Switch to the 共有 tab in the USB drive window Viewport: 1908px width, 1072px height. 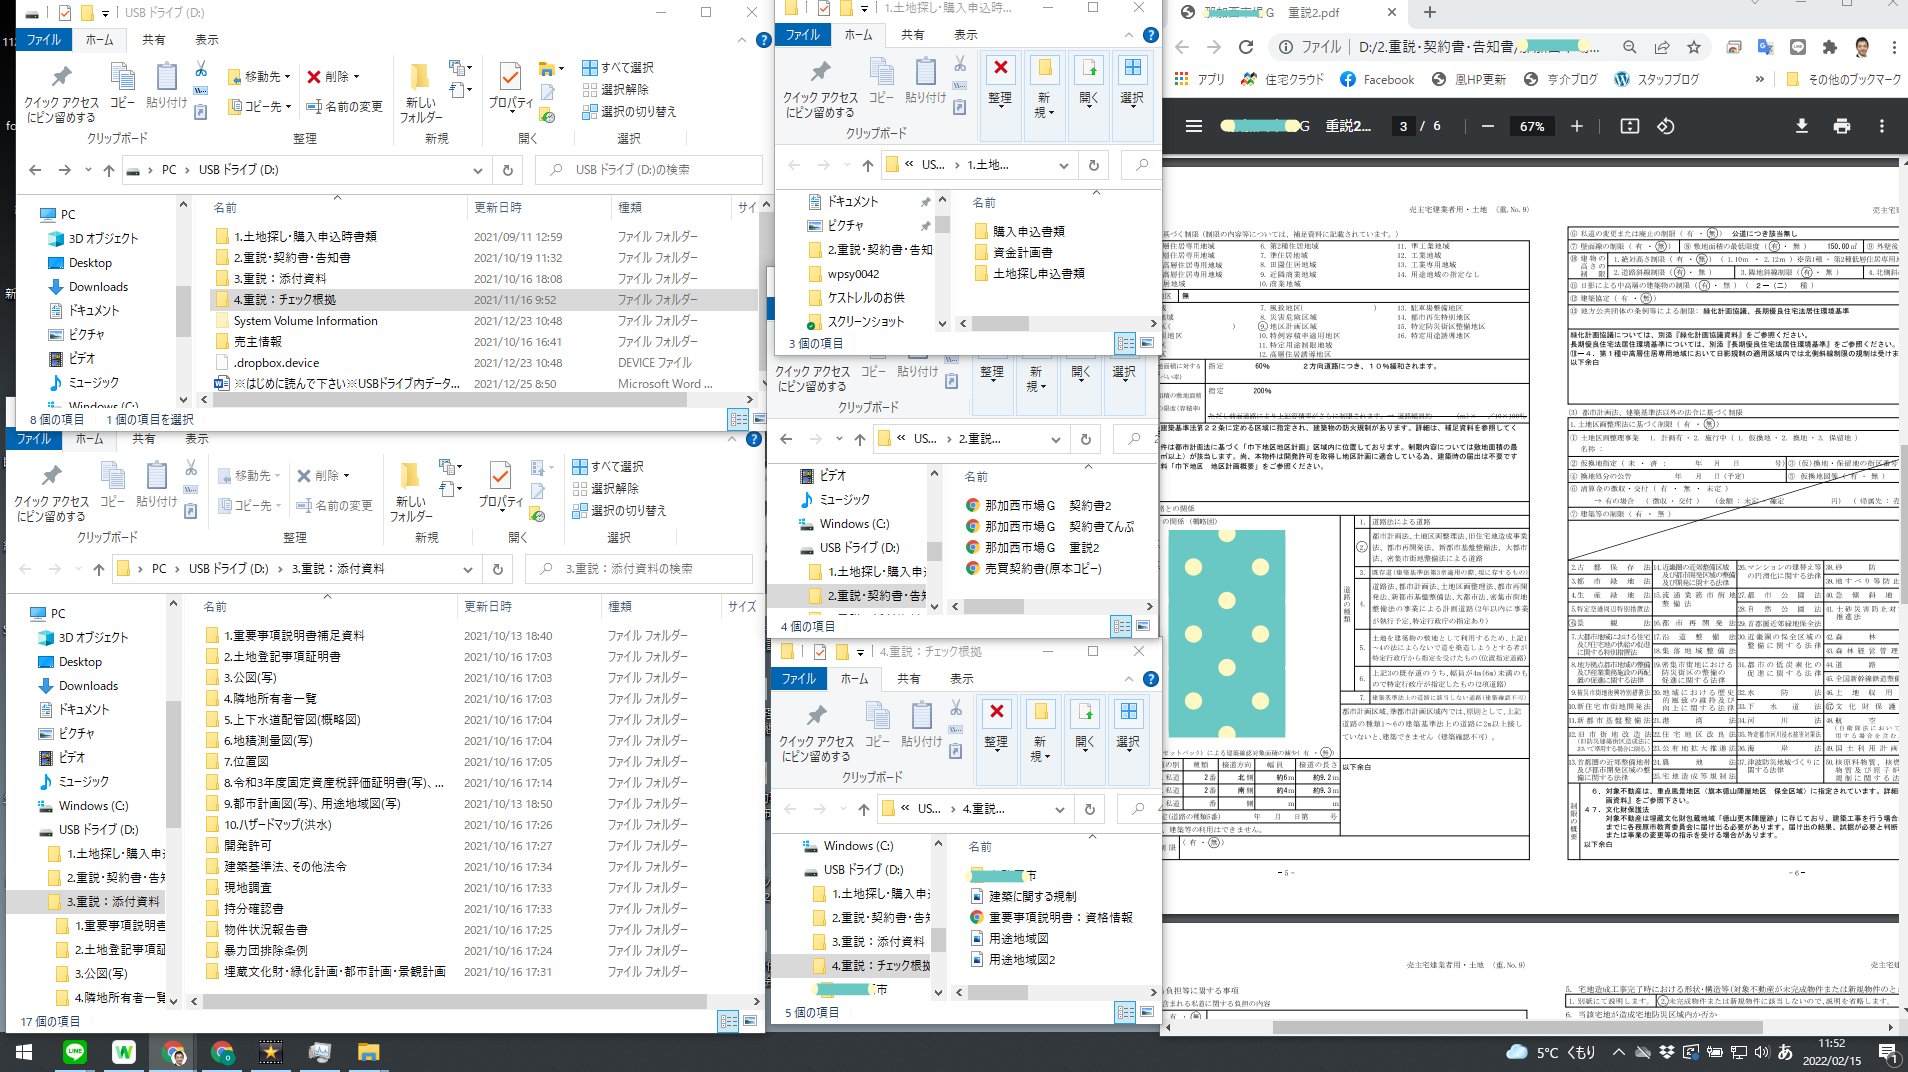click(153, 40)
